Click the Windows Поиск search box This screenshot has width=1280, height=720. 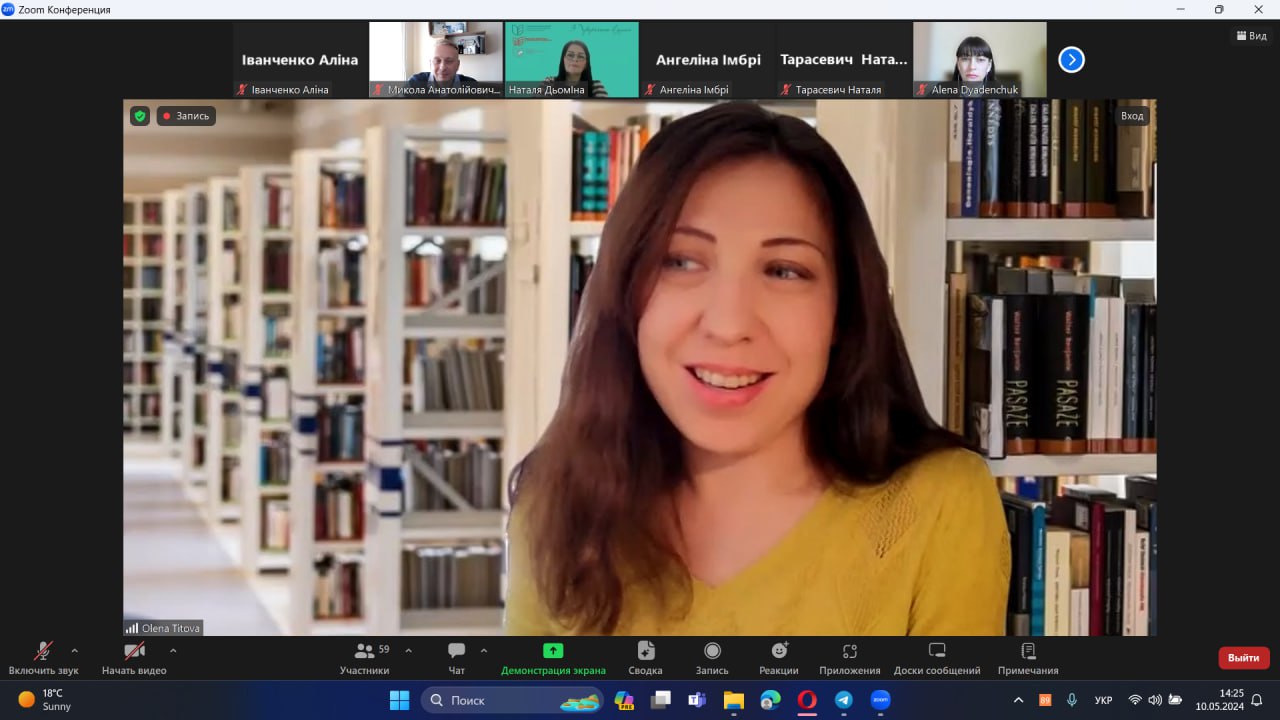click(513, 700)
